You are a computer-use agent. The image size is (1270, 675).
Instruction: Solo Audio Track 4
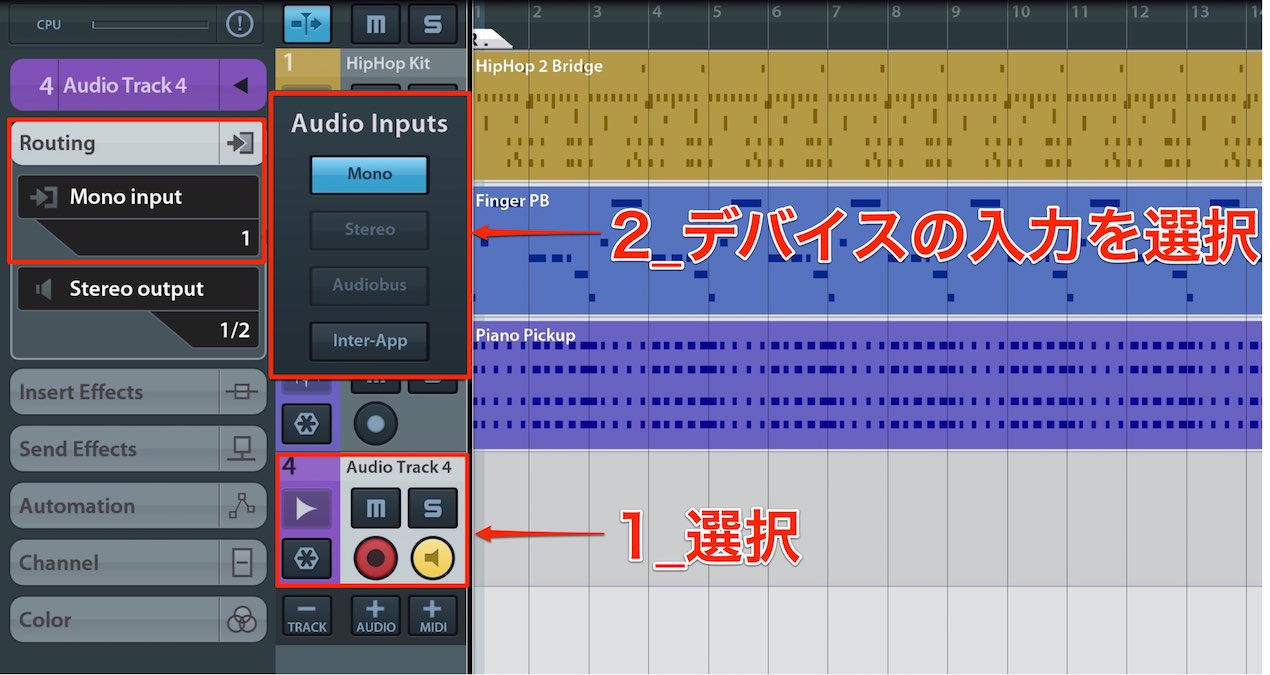(x=432, y=509)
